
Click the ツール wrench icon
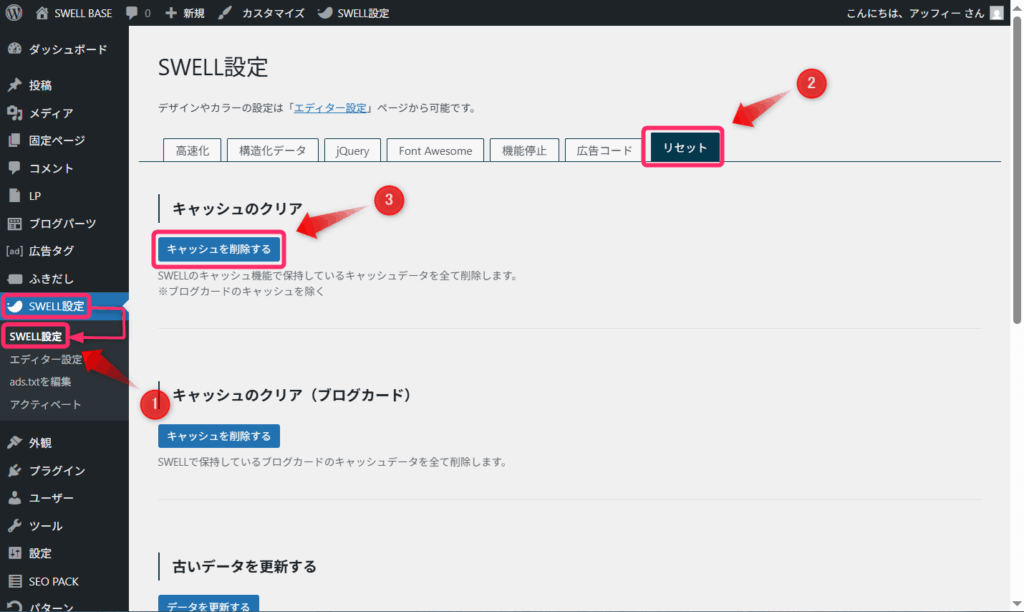tap(14, 526)
